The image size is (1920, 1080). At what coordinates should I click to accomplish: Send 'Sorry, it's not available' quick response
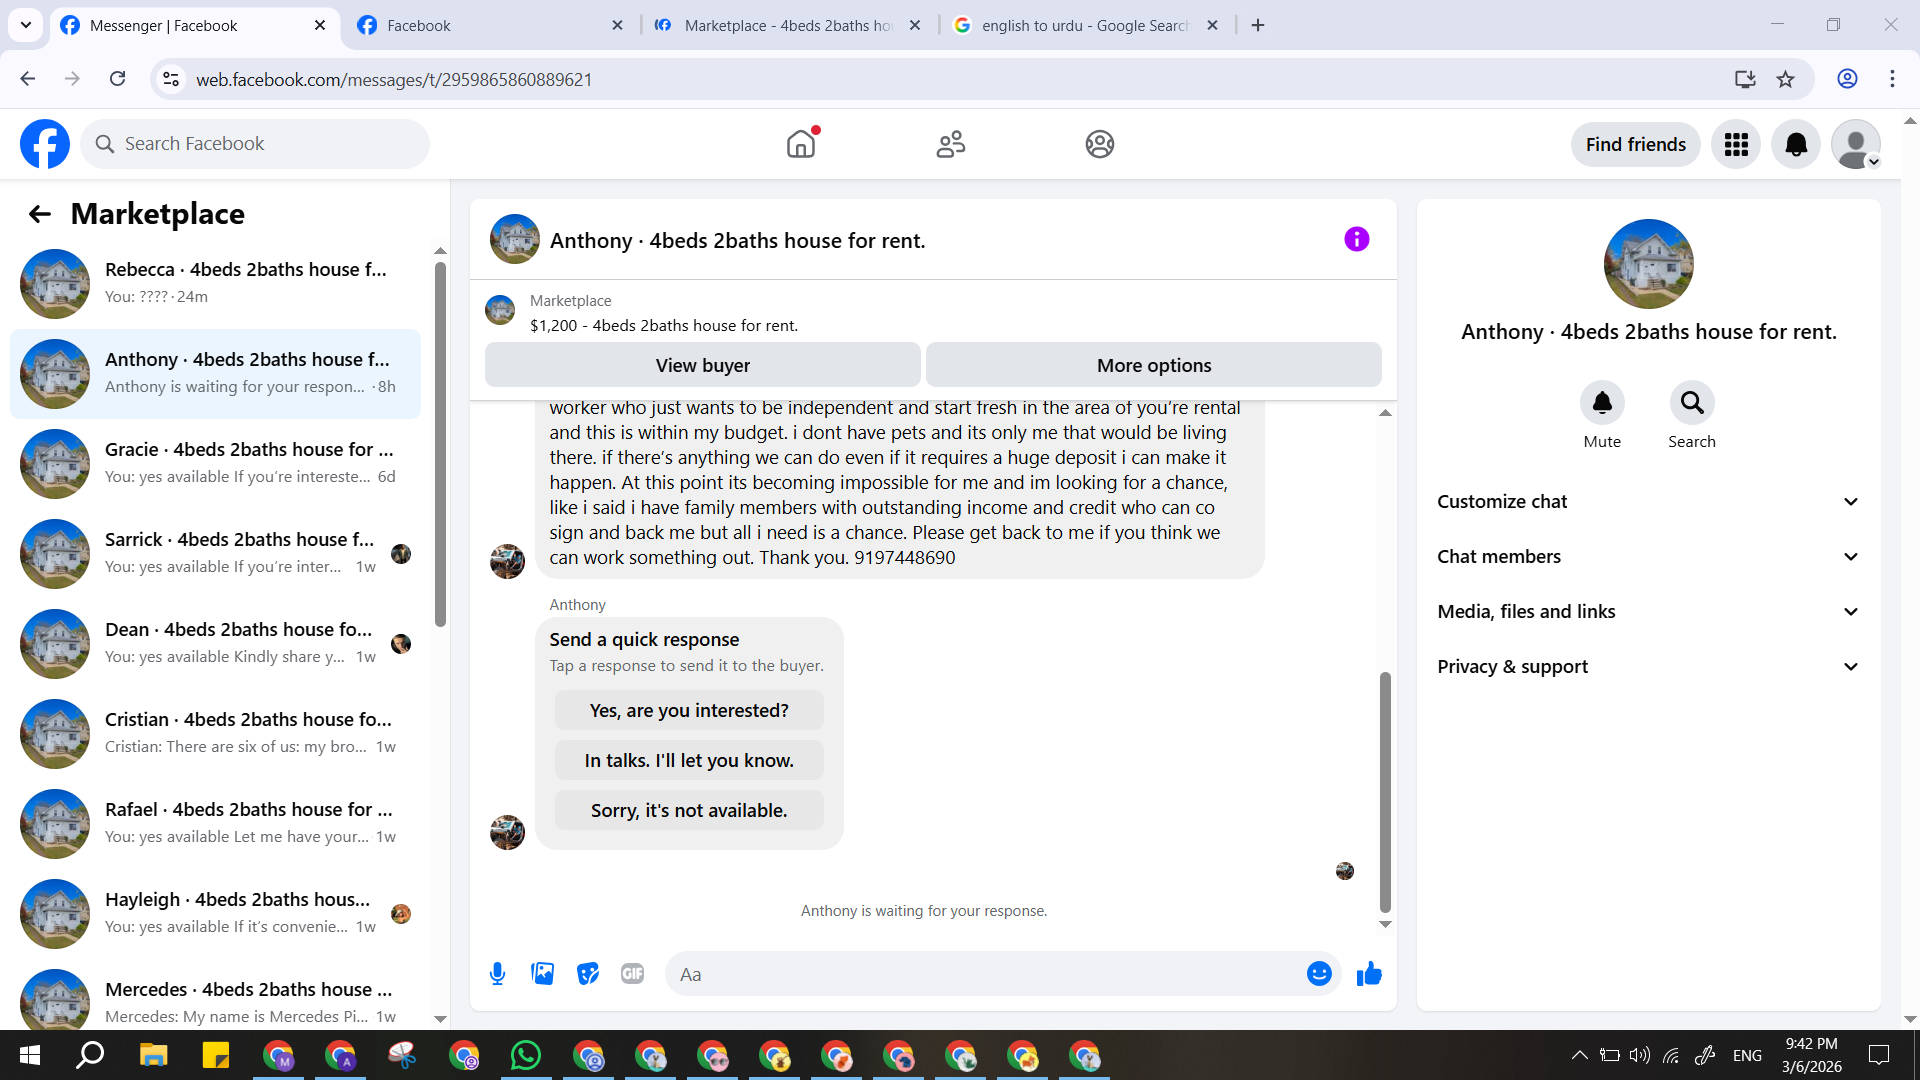689,810
